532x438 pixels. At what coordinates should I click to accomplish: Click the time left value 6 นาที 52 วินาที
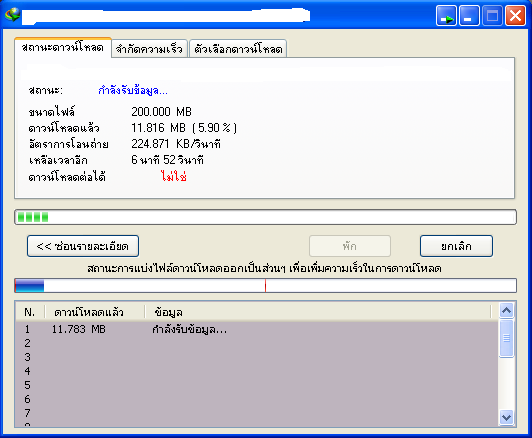pyautogui.click(x=167, y=160)
